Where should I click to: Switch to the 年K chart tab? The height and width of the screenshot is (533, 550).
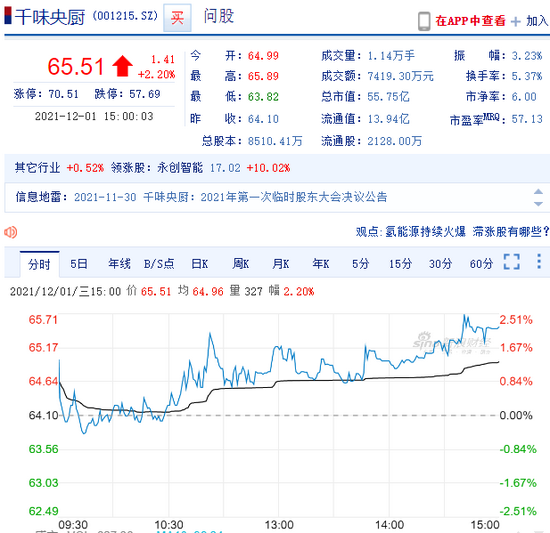(321, 264)
